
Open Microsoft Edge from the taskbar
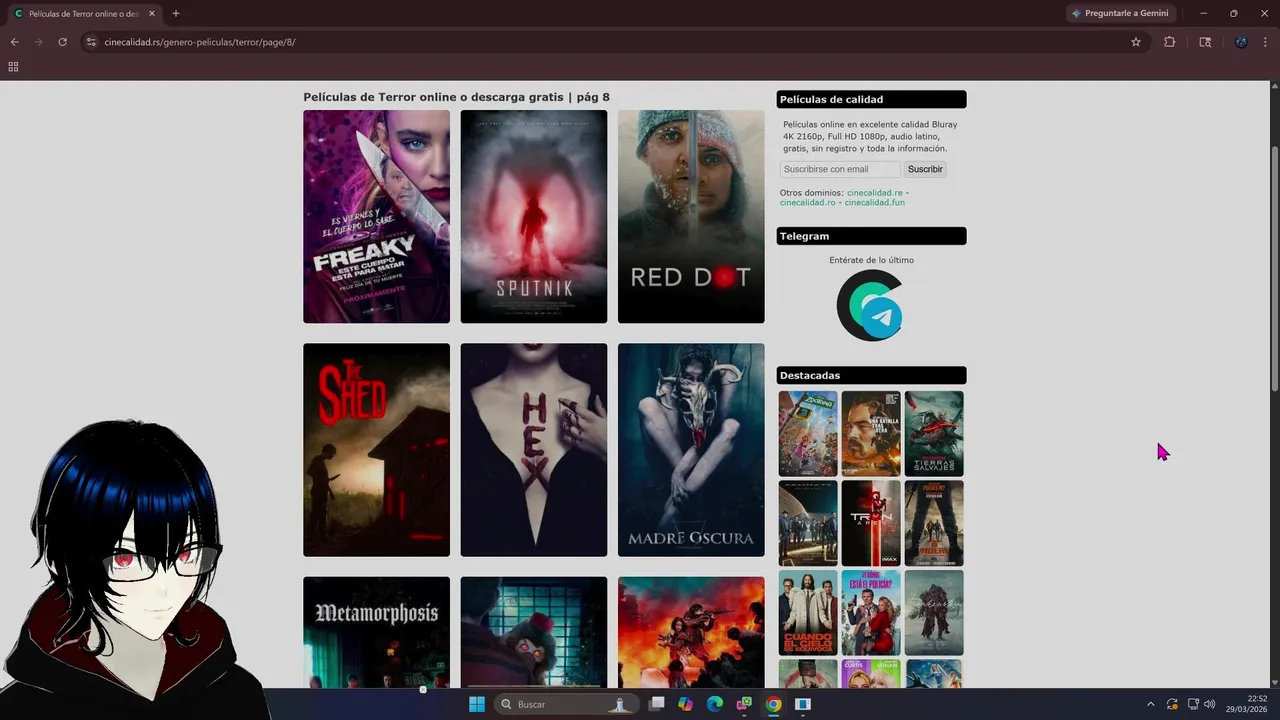pyautogui.click(x=715, y=704)
